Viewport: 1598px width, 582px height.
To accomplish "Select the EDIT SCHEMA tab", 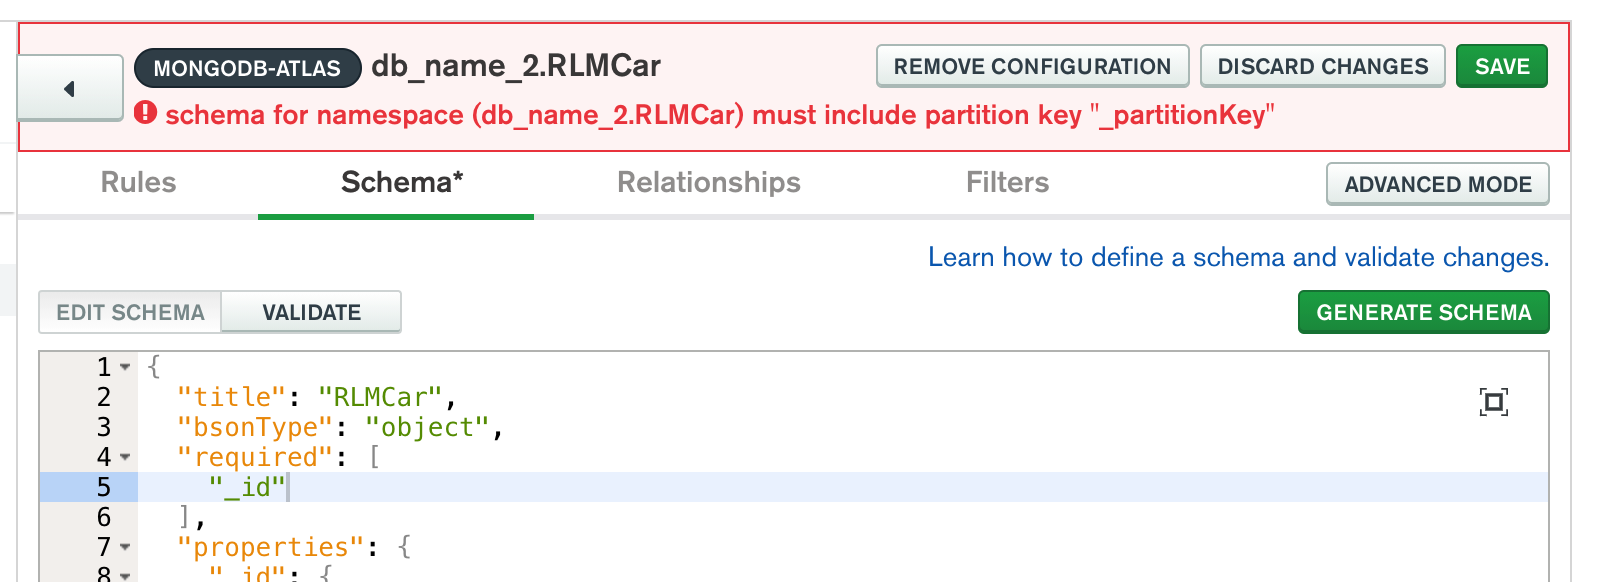I will pos(128,311).
